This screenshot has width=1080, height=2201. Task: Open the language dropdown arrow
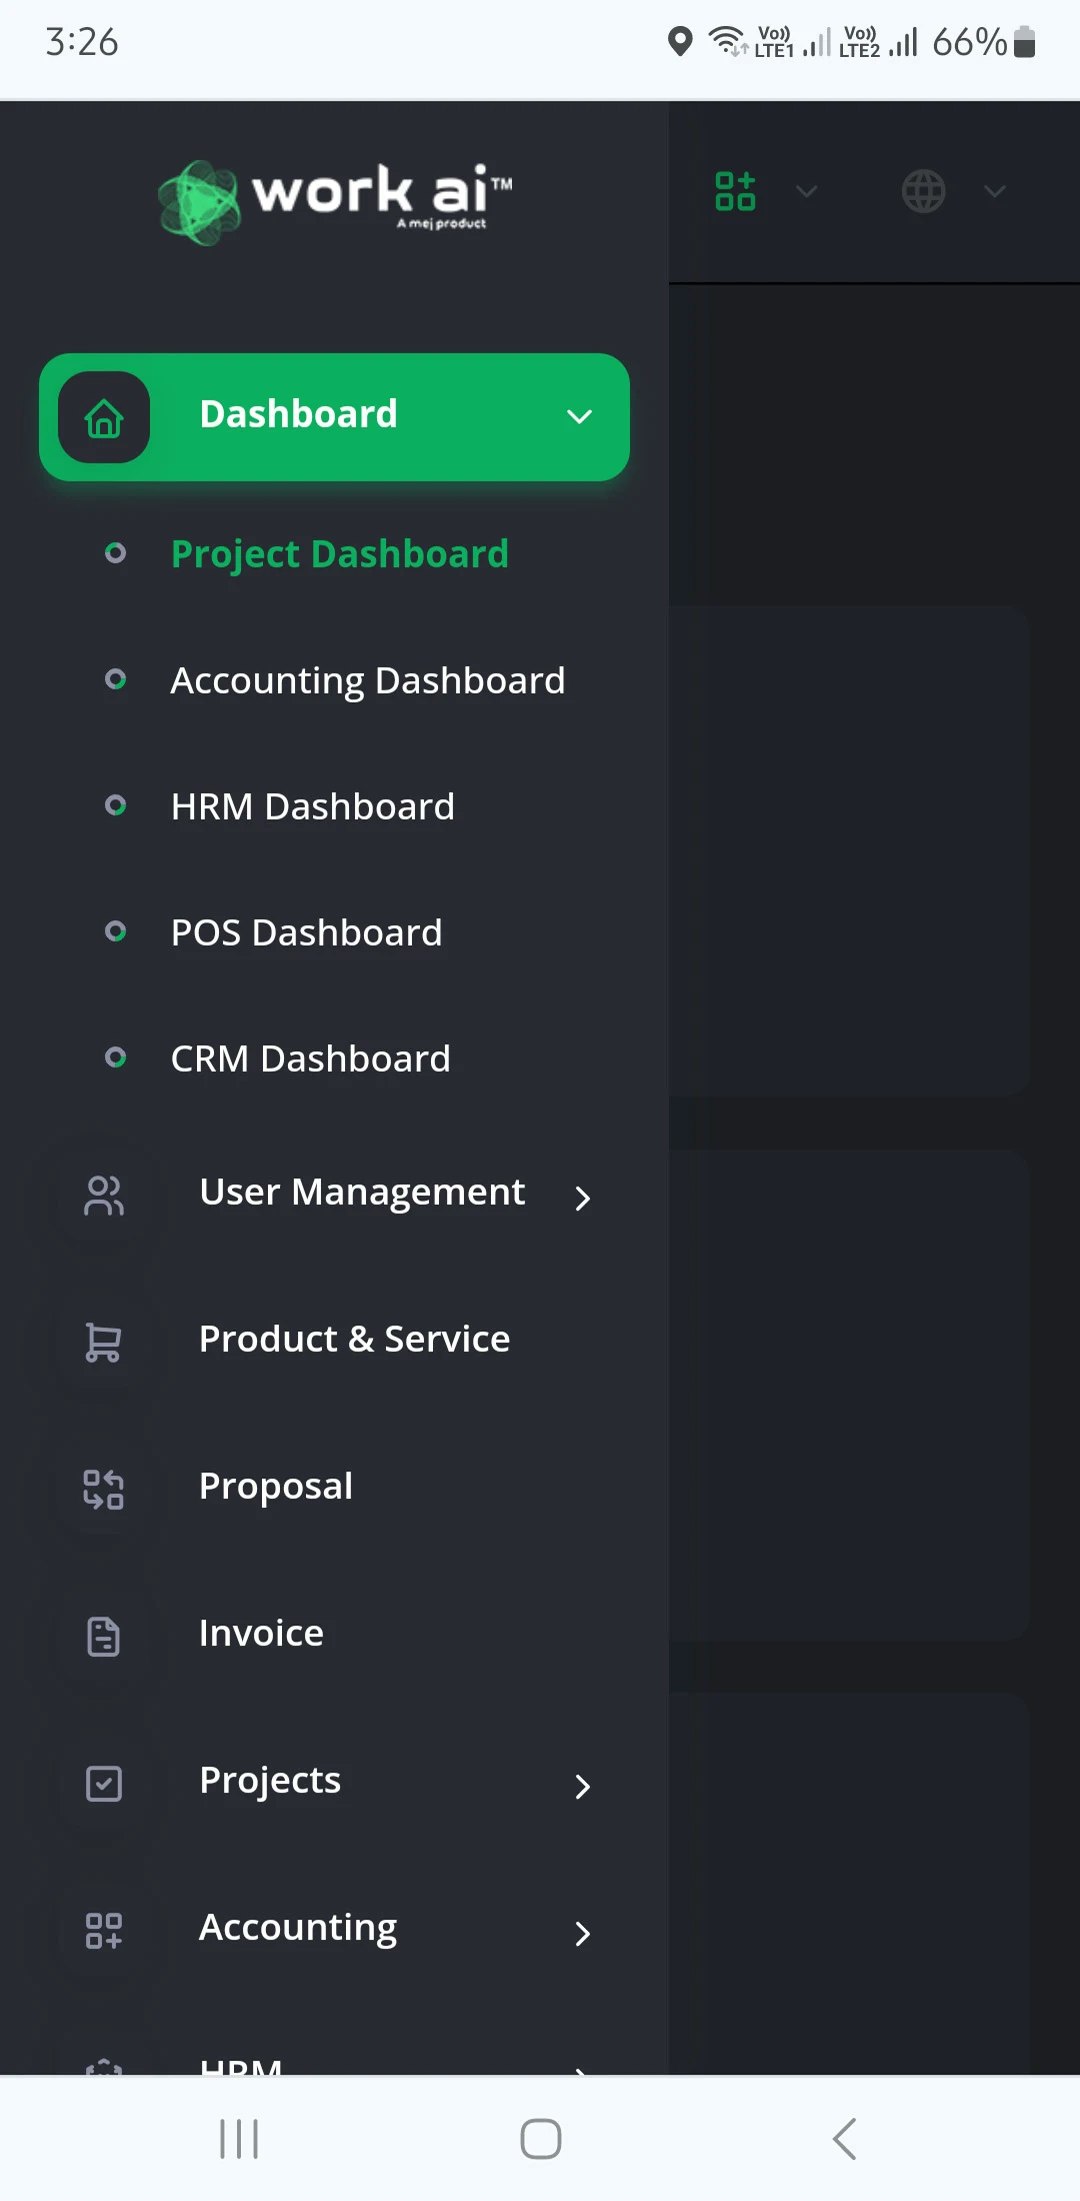click(995, 191)
